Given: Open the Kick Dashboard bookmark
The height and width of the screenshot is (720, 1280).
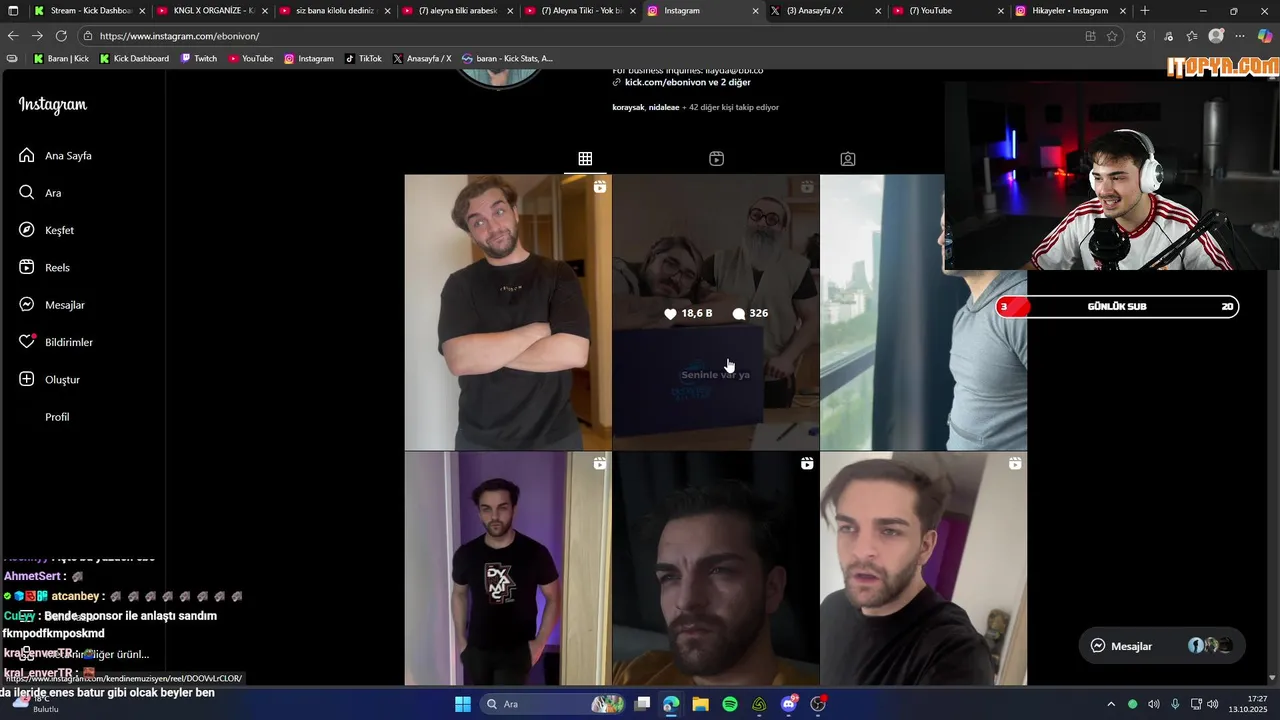Looking at the screenshot, I should [x=134, y=59].
